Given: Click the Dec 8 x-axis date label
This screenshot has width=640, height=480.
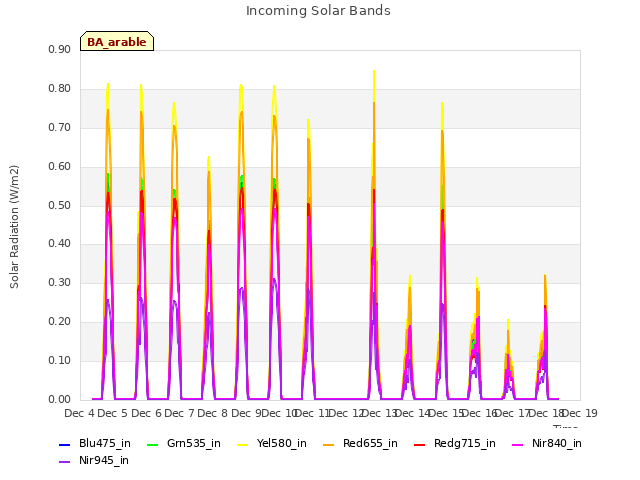Looking at the screenshot, I should point(213,413).
